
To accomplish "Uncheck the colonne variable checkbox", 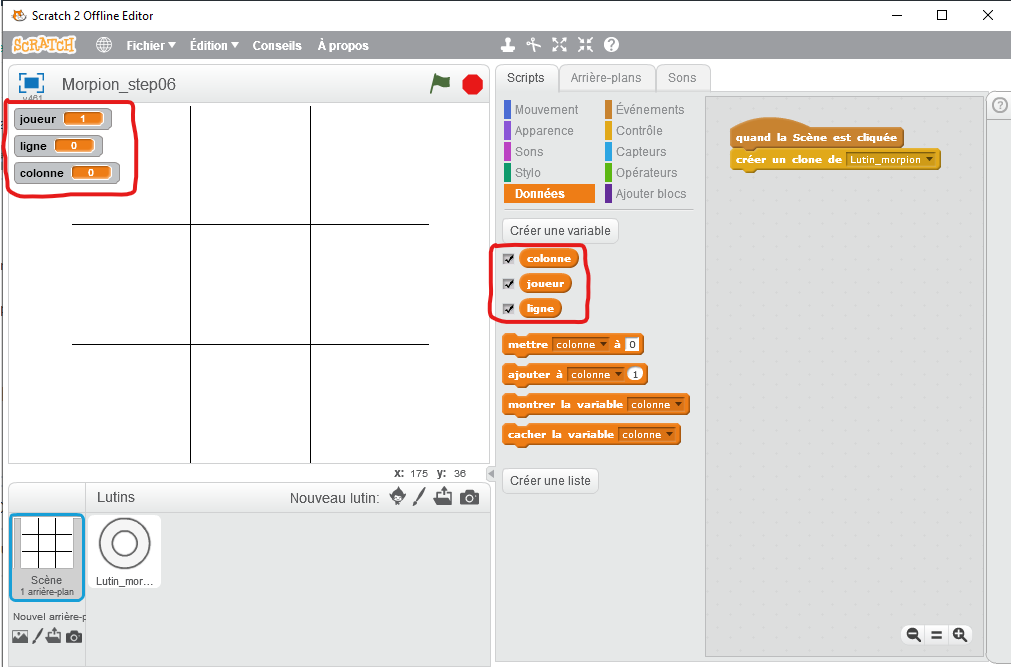I will [508, 259].
